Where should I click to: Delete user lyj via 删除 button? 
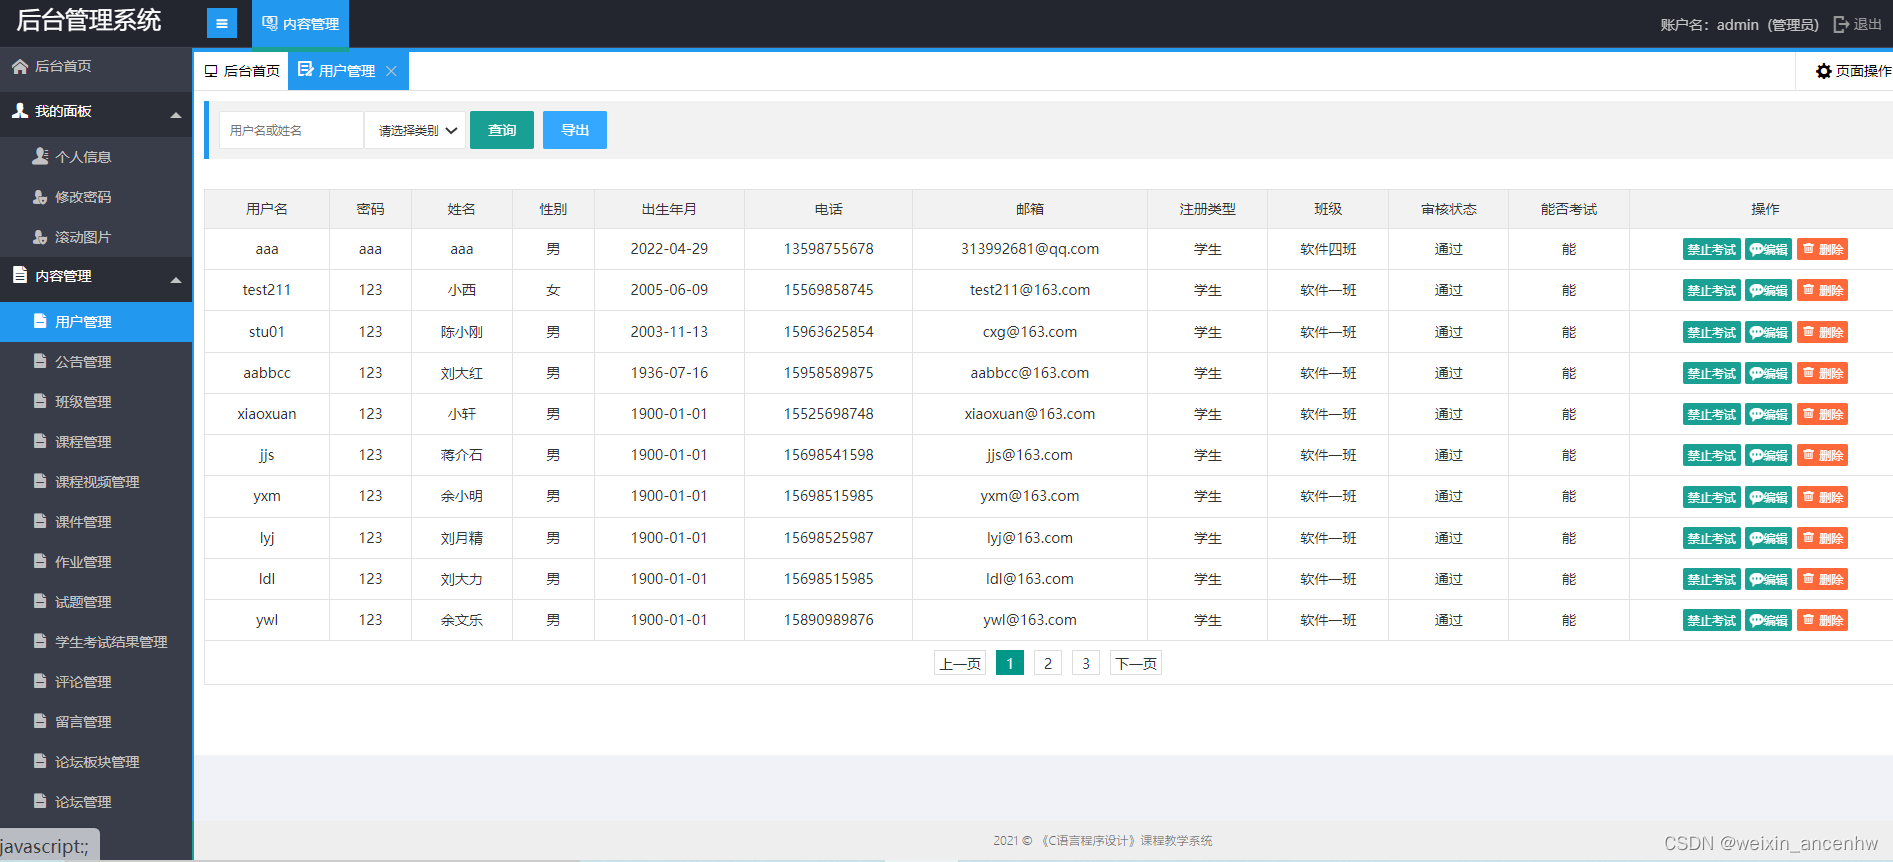[x=1823, y=539]
